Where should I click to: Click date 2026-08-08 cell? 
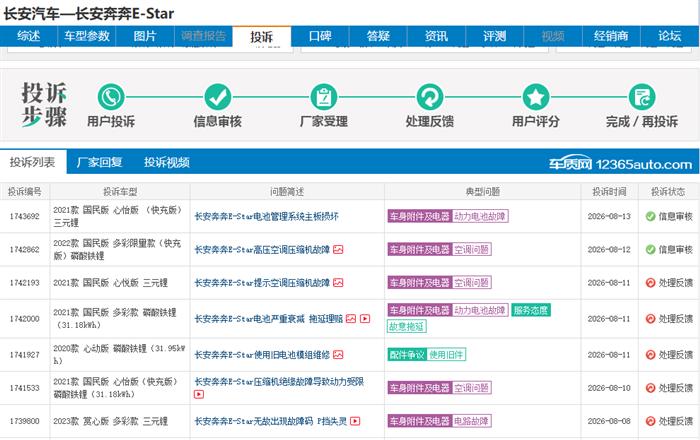609,421
